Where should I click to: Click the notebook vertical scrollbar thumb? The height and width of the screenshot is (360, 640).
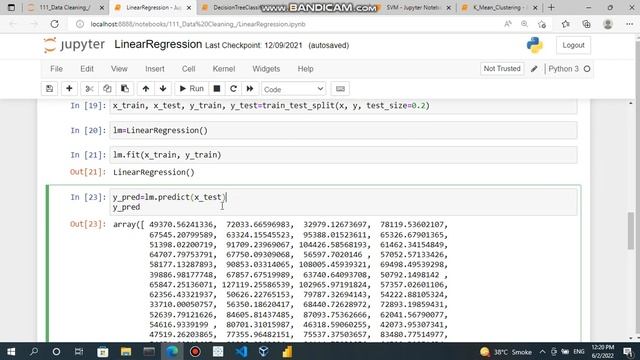[x=631, y=231]
